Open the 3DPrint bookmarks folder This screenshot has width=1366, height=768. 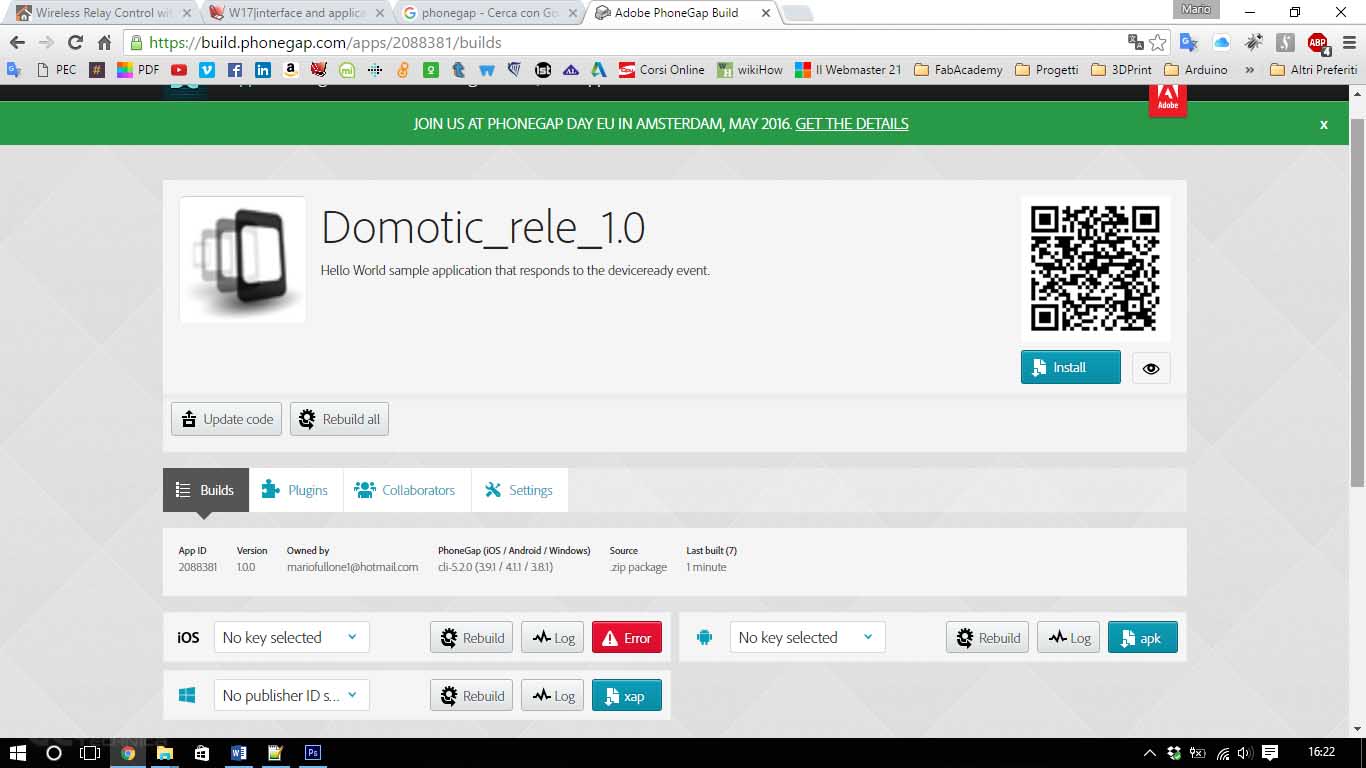coord(1121,70)
